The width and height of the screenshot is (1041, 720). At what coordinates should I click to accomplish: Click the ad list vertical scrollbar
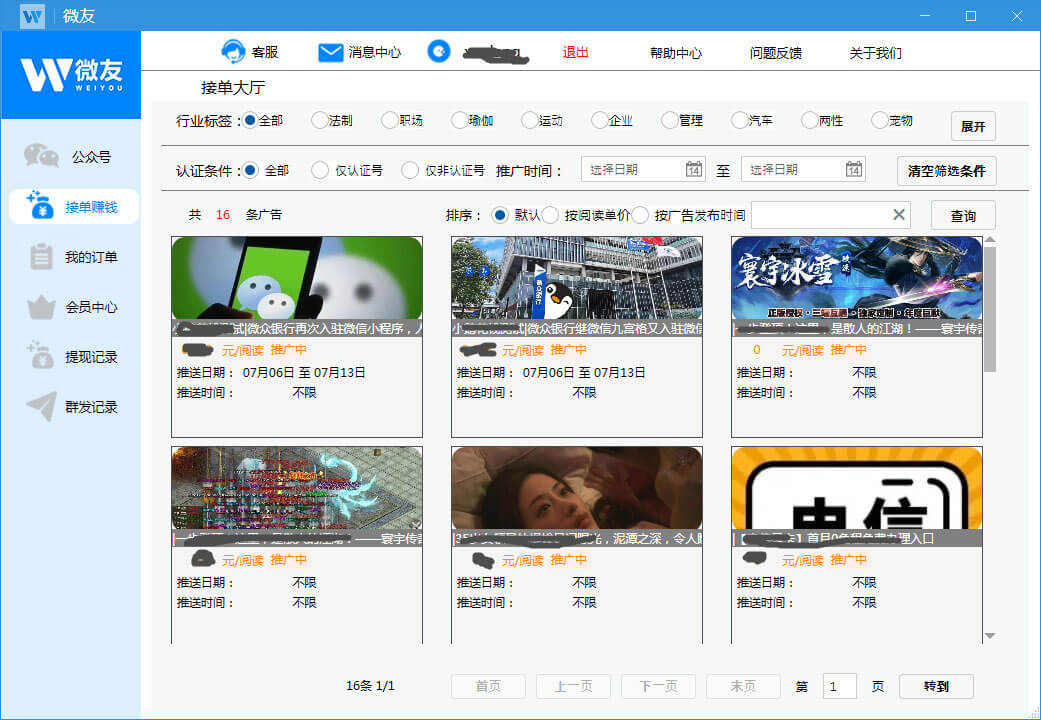pyautogui.click(x=990, y=310)
